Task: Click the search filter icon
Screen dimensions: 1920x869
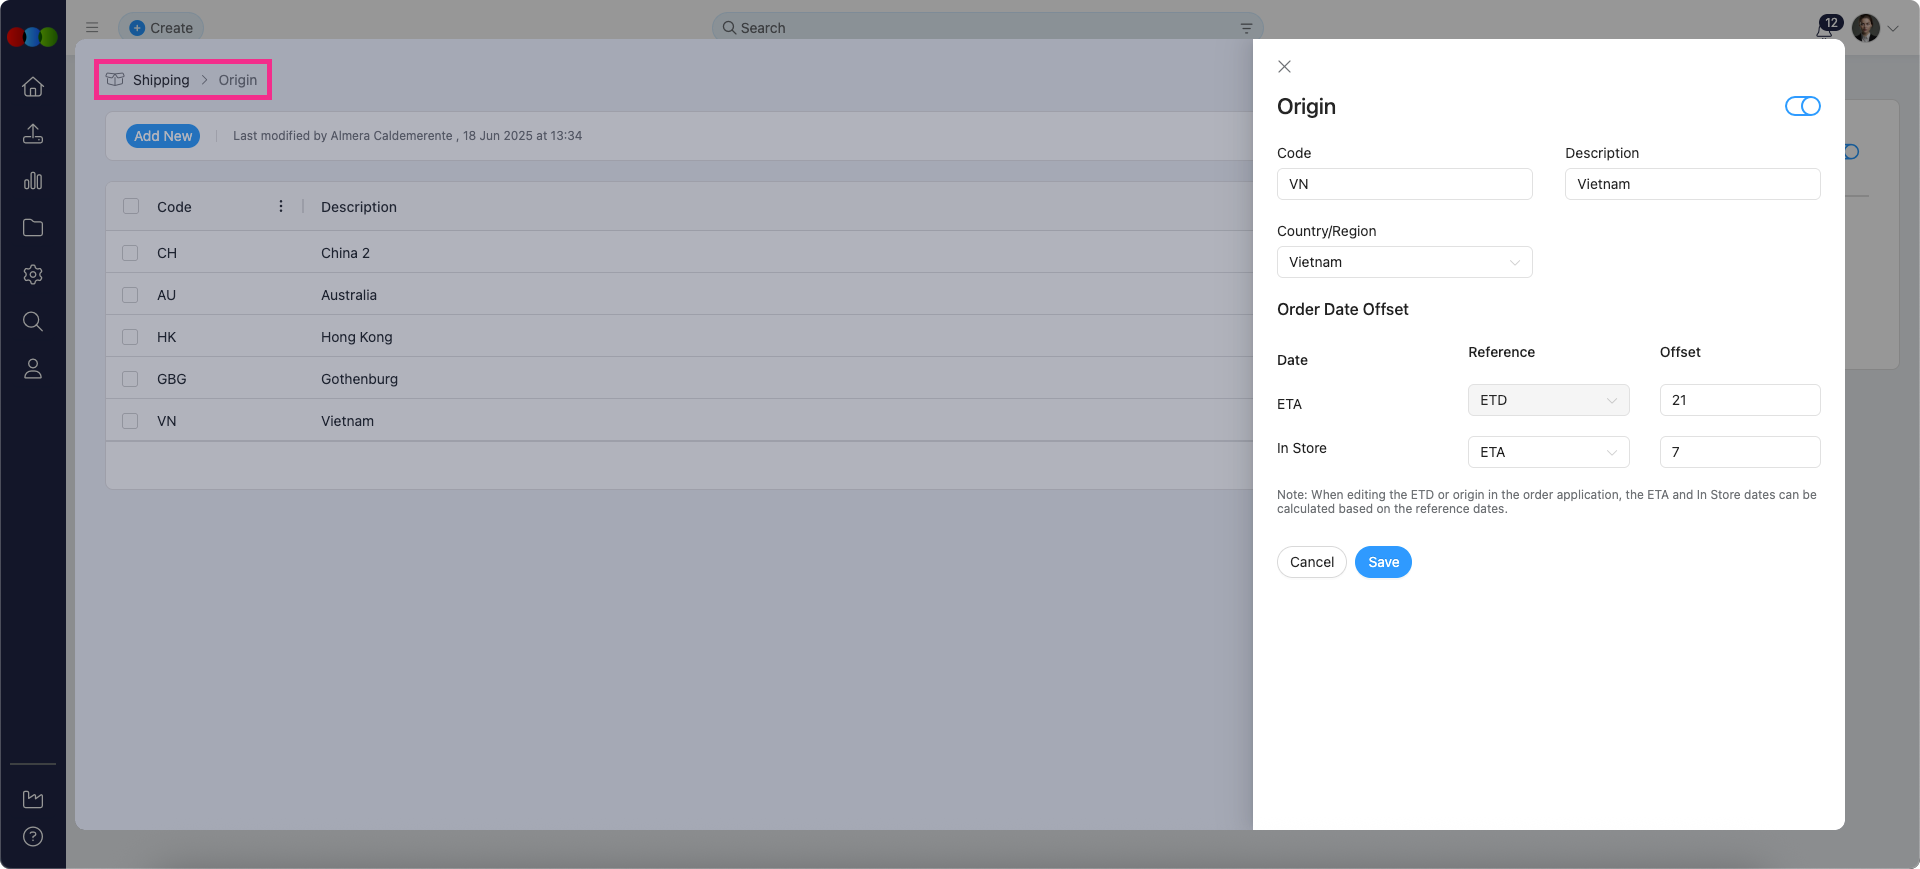Action: [x=1246, y=28]
